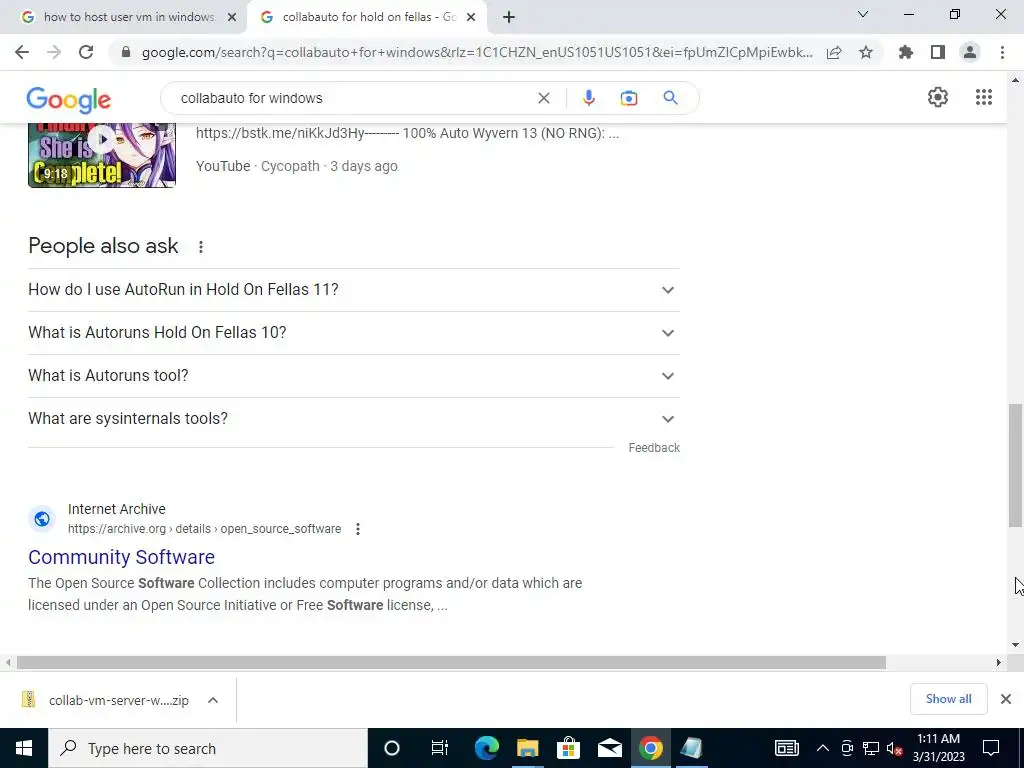Click the Google logo

69,99
